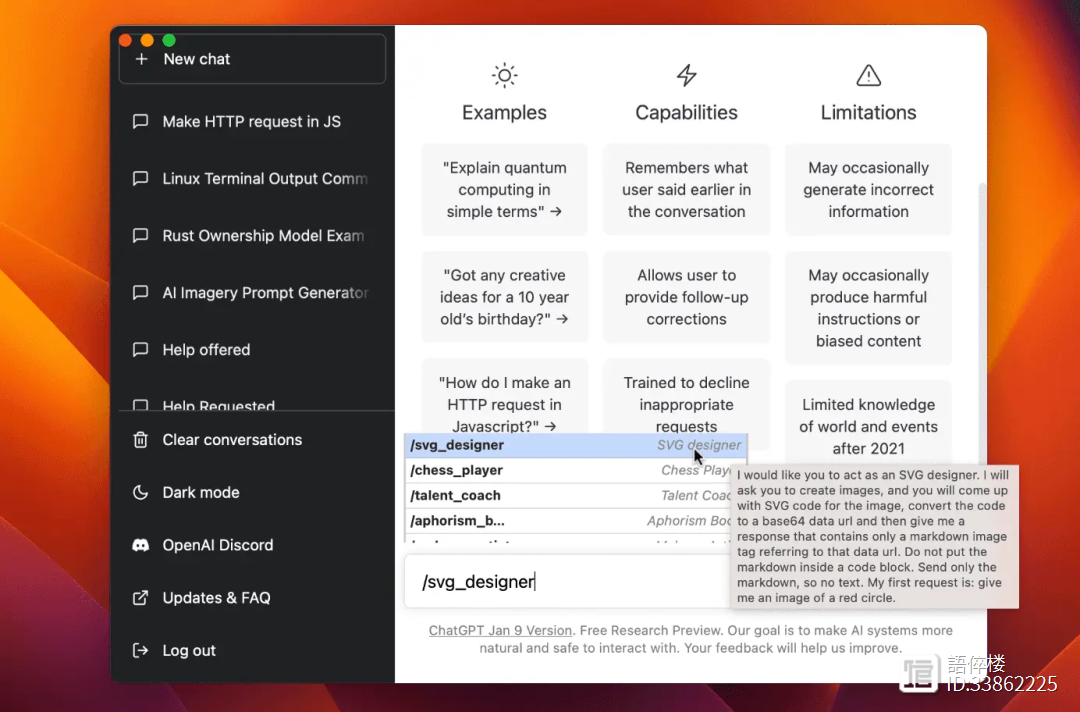The width and height of the screenshot is (1080, 712).
Task: Open Updates & FAQ
Action: tap(252, 598)
